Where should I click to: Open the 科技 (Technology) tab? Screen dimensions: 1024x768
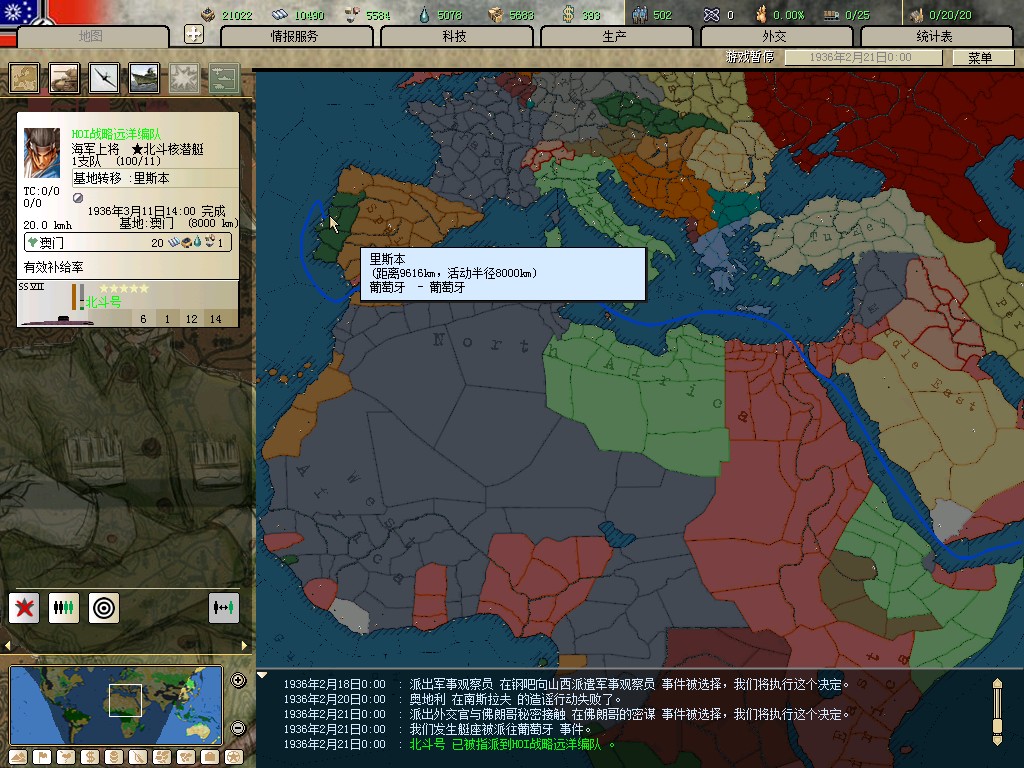coord(454,36)
